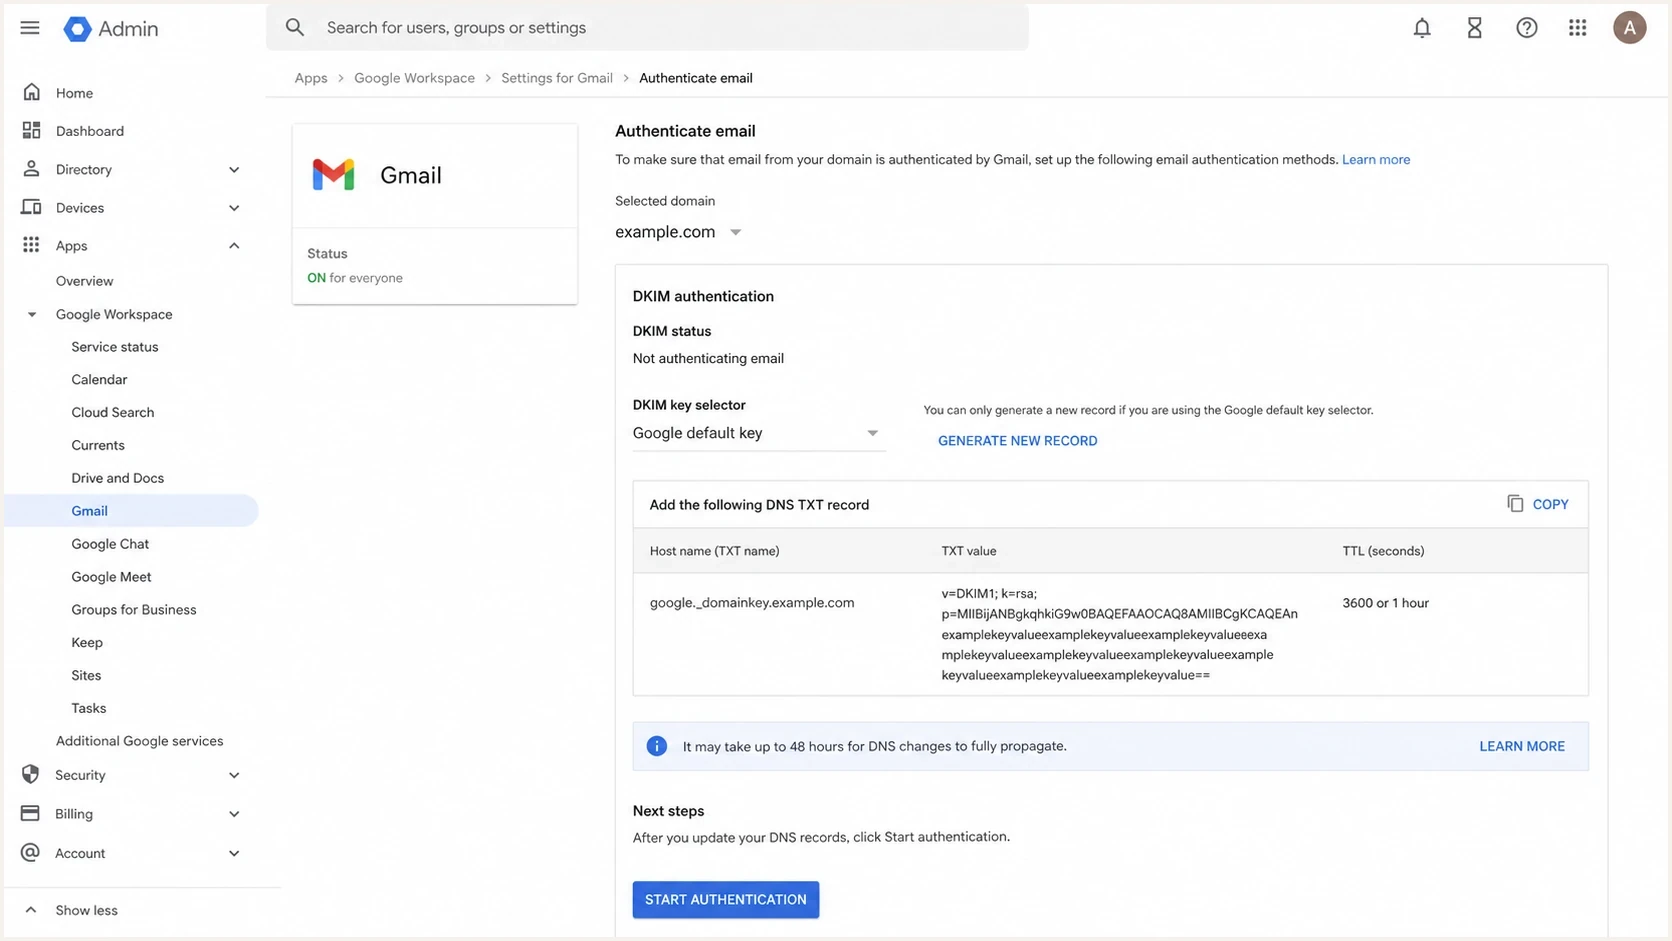Click the Google Admin logo

tap(111, 29)
